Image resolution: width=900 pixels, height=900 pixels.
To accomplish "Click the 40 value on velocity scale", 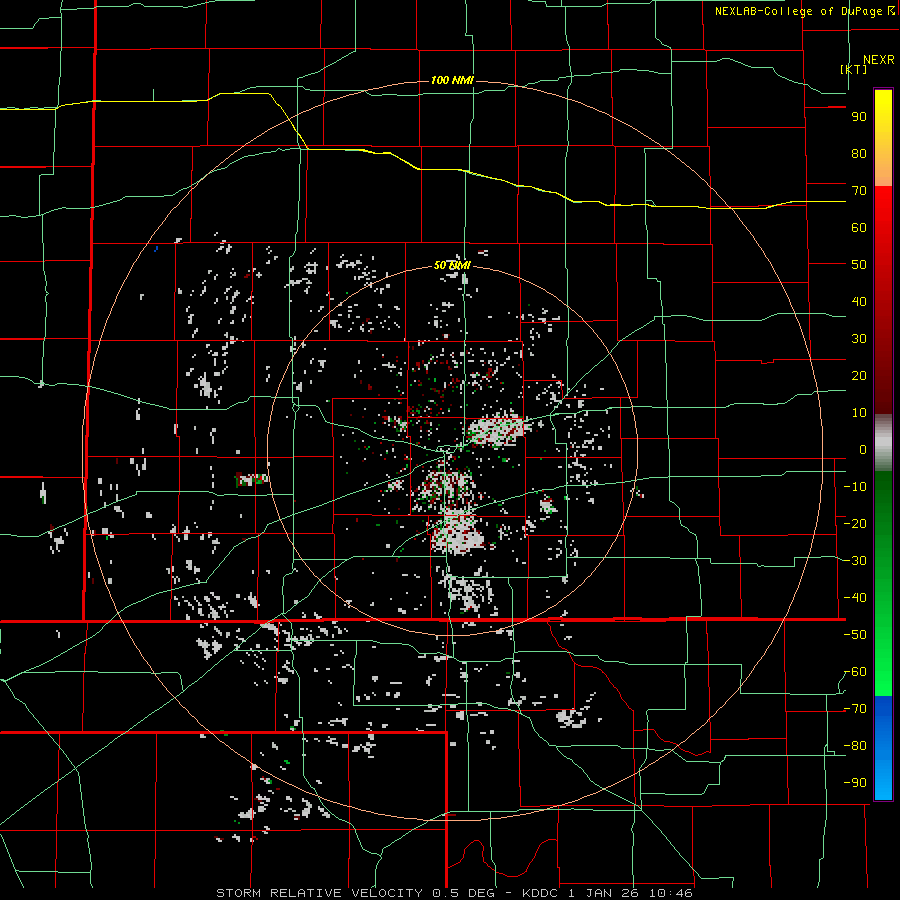I will pos(859,302).
